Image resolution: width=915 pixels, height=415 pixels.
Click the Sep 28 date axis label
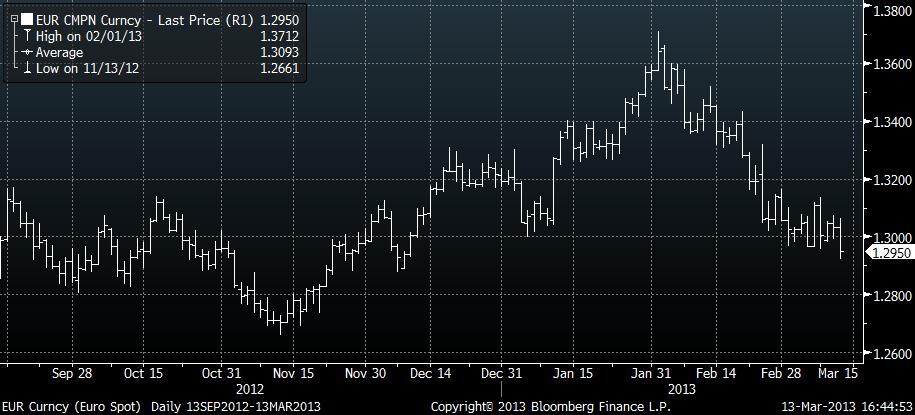(71, 373)
